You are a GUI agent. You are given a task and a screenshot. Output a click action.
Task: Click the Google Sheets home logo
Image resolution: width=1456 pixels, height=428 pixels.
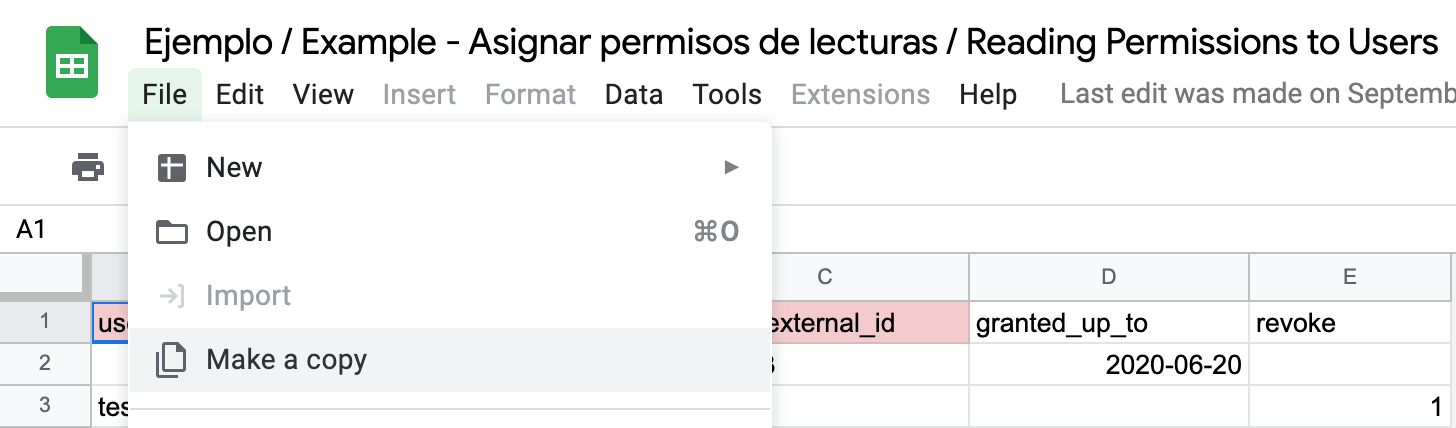click(72, 62)
